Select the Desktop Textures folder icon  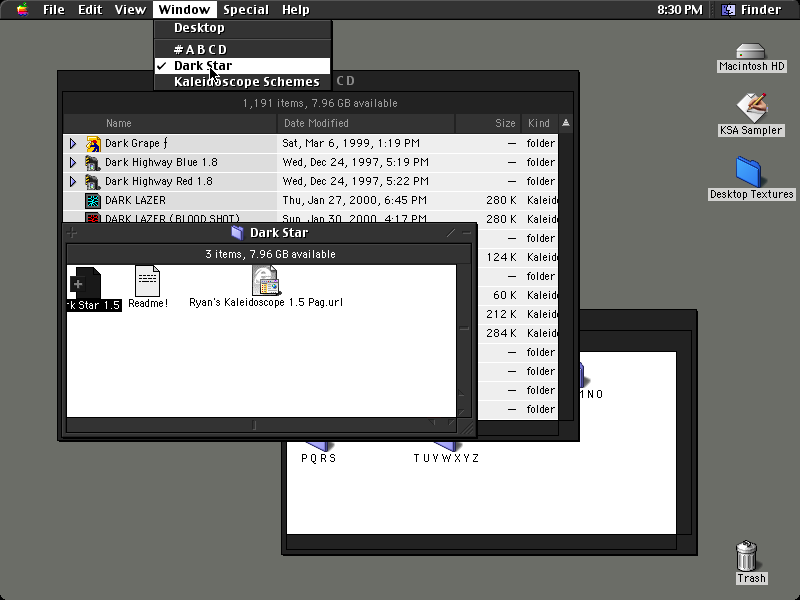click(x=749, y=172)
